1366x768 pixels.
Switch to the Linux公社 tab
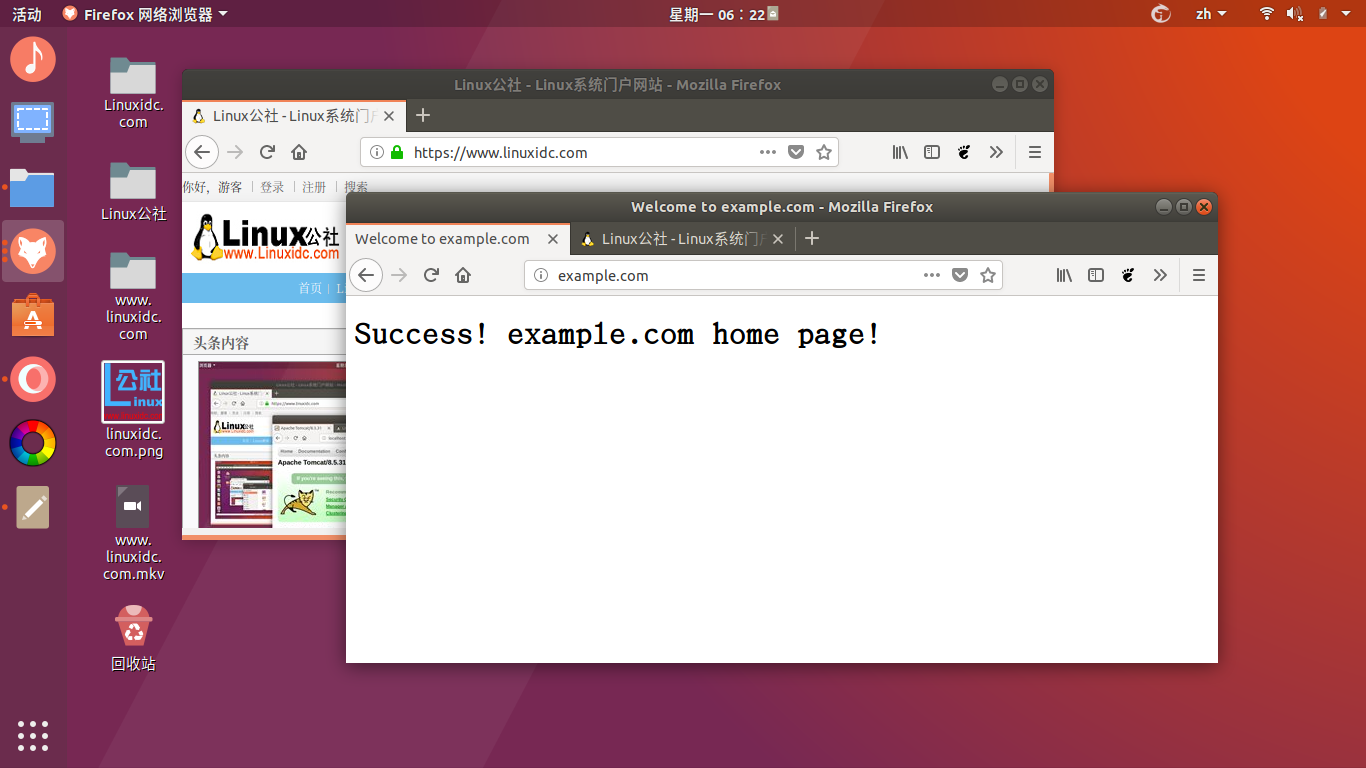pyautogui.click(x=678, y=238)
